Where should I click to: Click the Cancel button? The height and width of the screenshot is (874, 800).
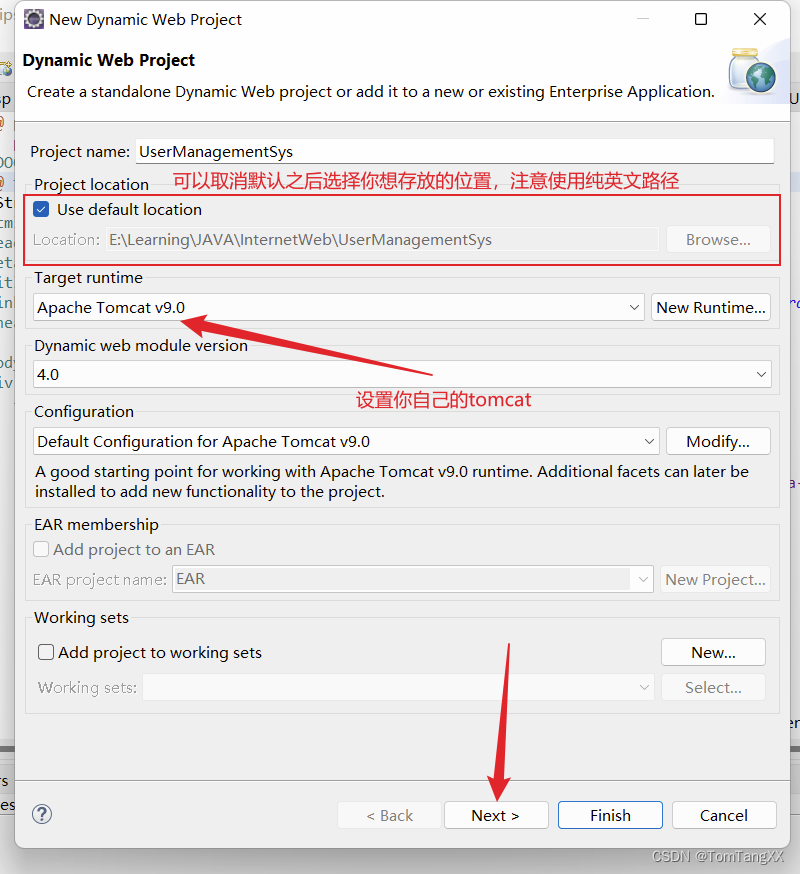[x=724, y=815]
